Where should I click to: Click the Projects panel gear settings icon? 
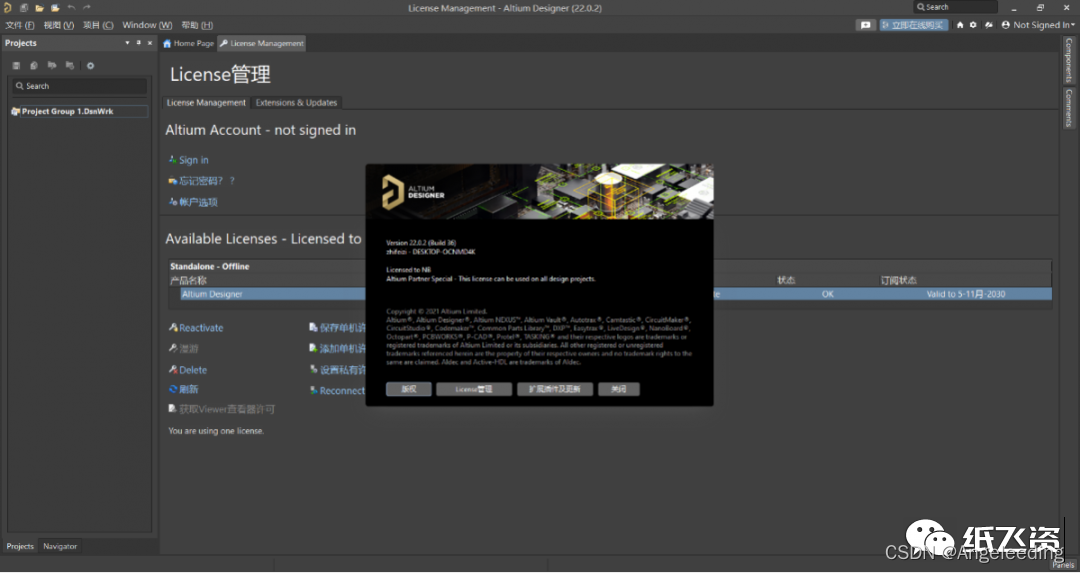coord(90,66)
